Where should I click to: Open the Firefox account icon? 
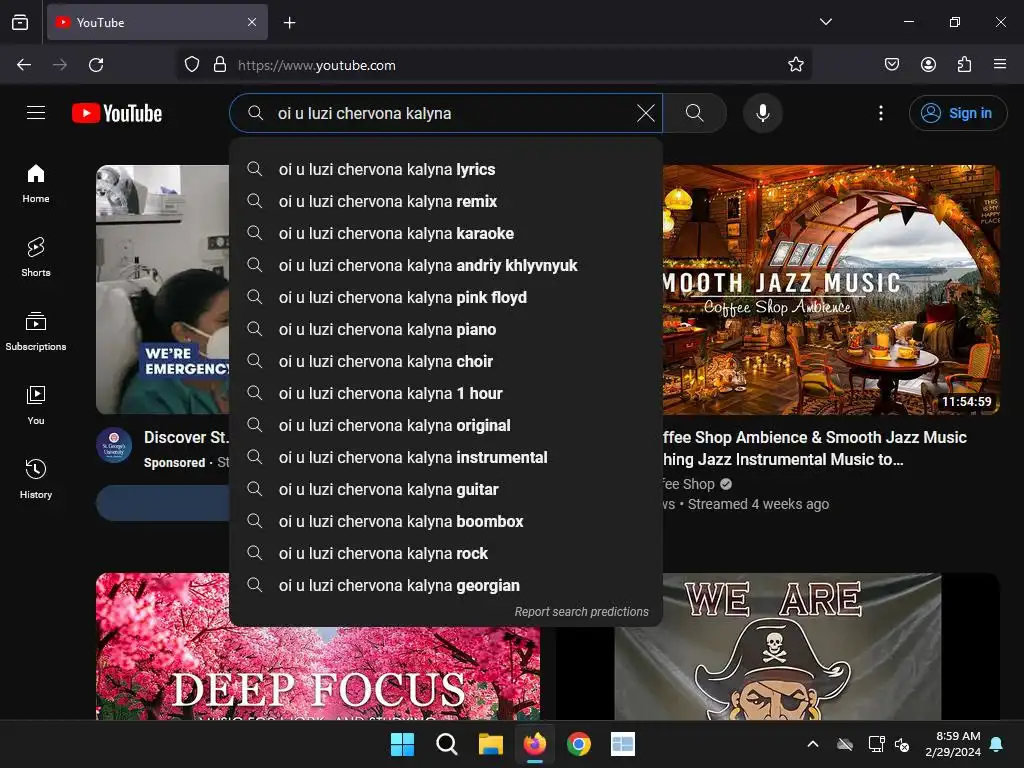click(928, 65)
